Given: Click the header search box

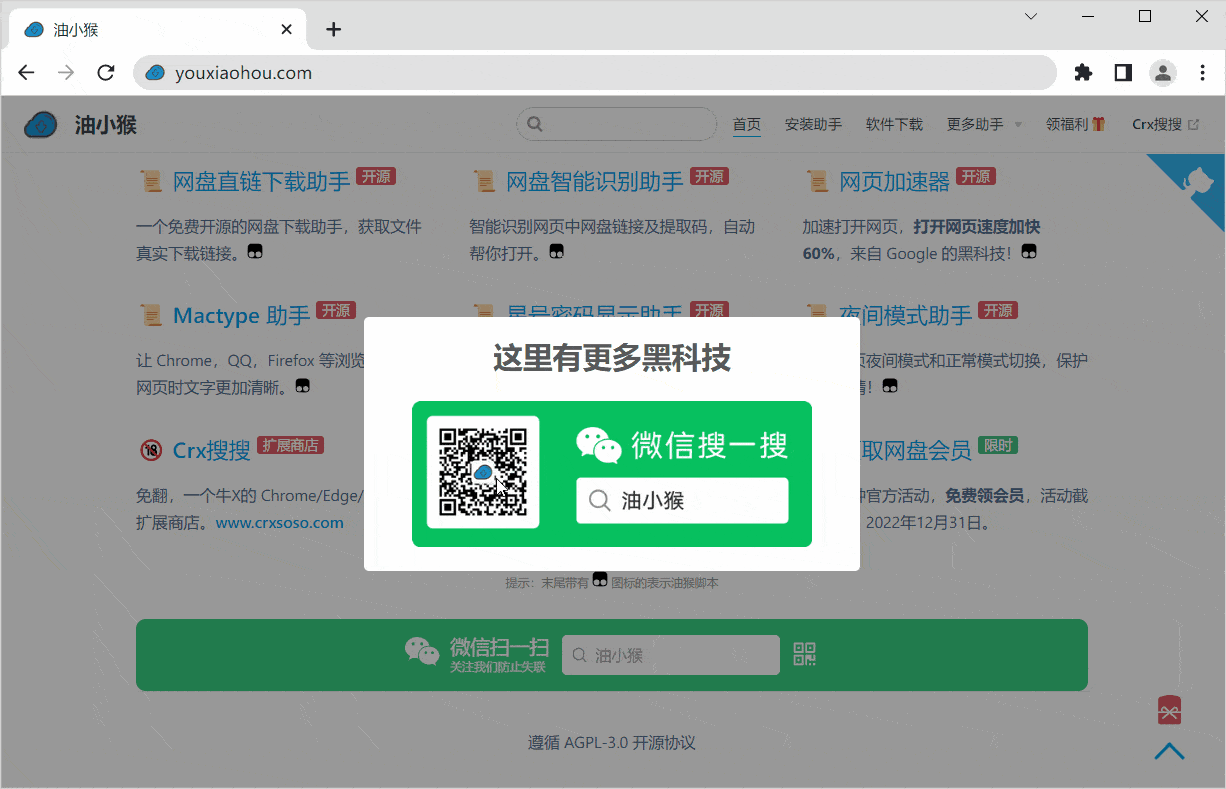Looking at the screenshot, I should coord(617,124).
